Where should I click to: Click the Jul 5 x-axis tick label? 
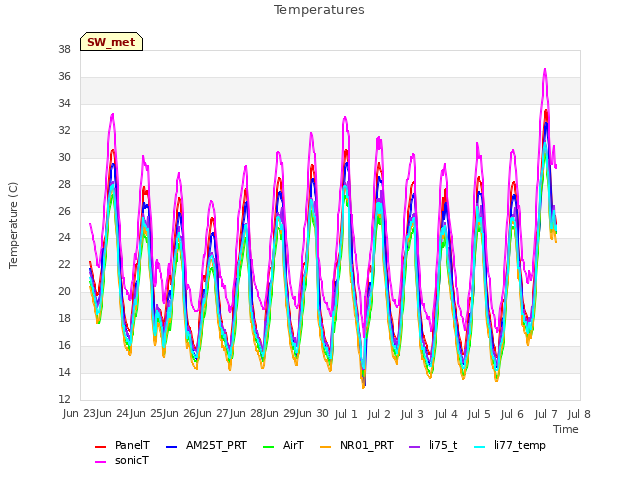[x=479, y=414]
